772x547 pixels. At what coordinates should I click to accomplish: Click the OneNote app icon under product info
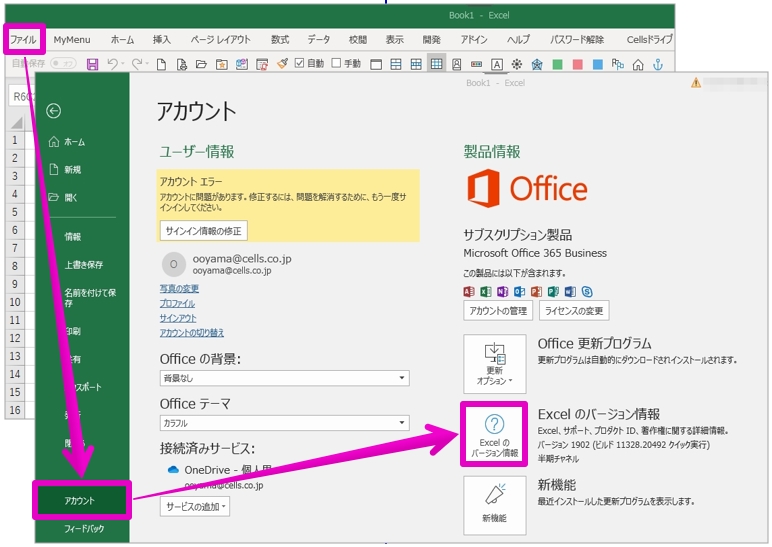point(502,291)
